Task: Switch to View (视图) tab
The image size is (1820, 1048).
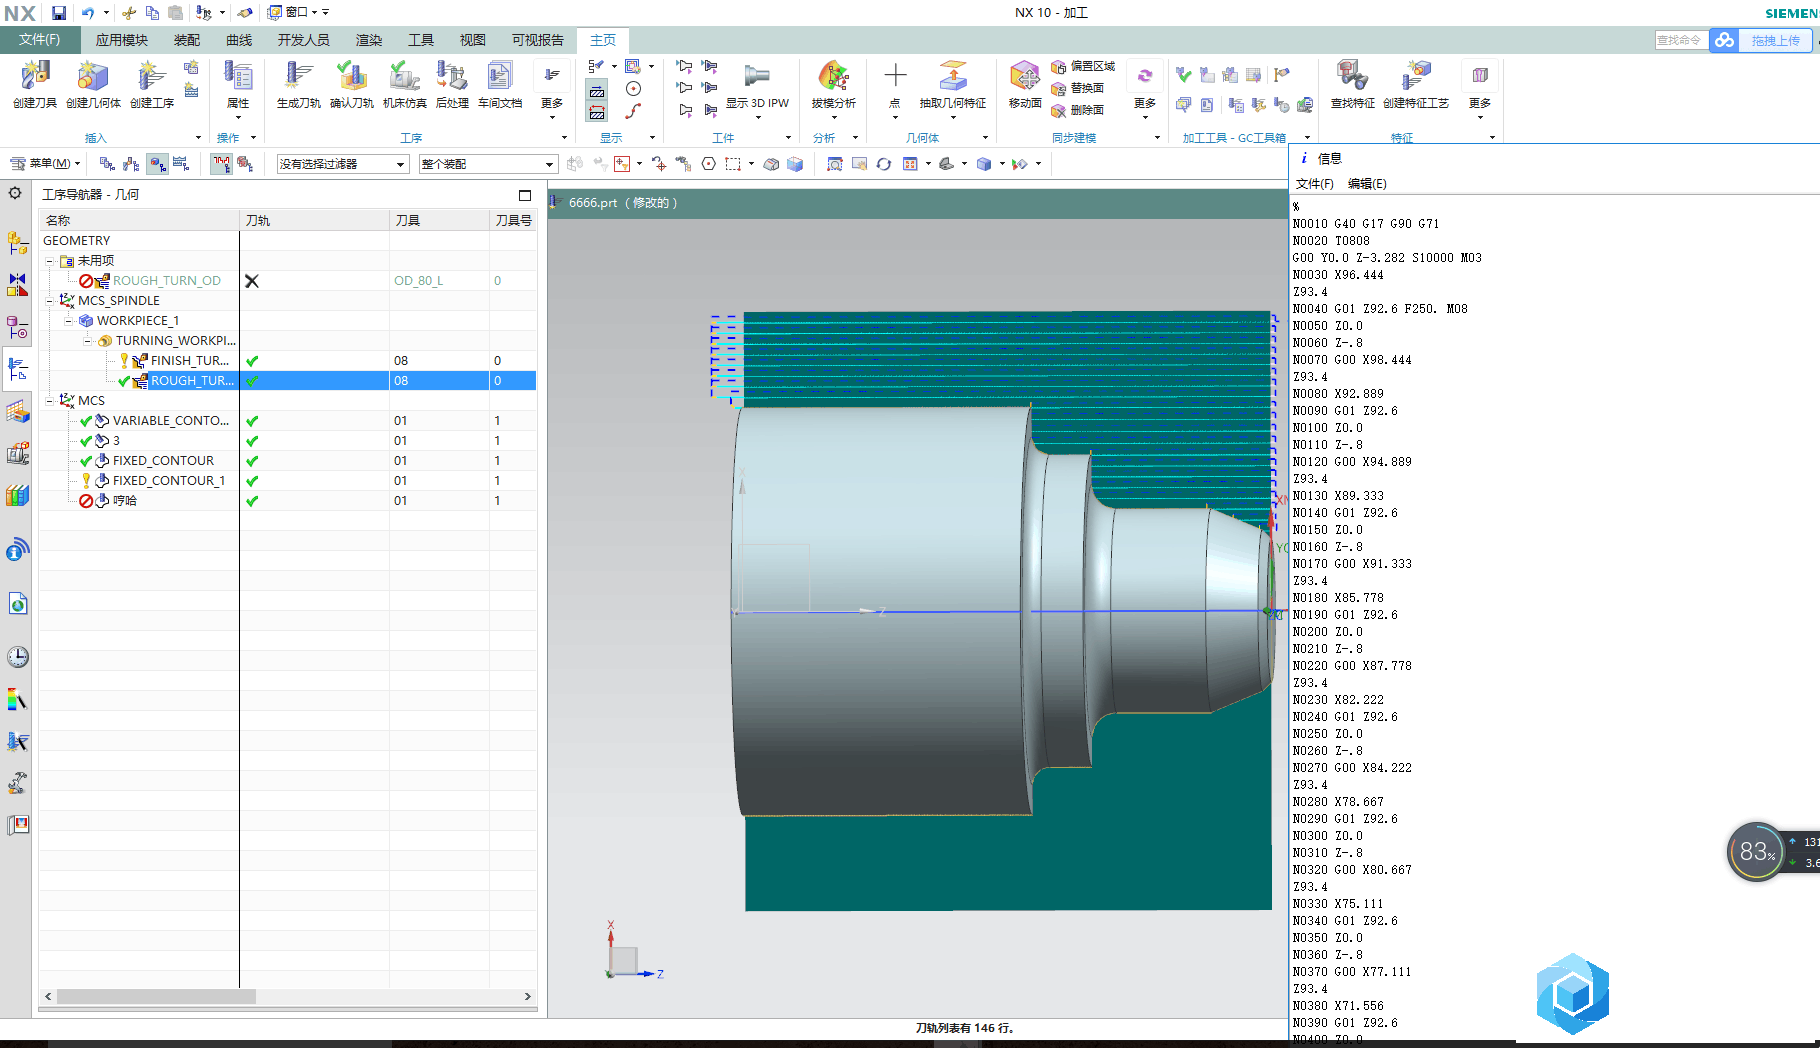Action: (x=473, y=40)
